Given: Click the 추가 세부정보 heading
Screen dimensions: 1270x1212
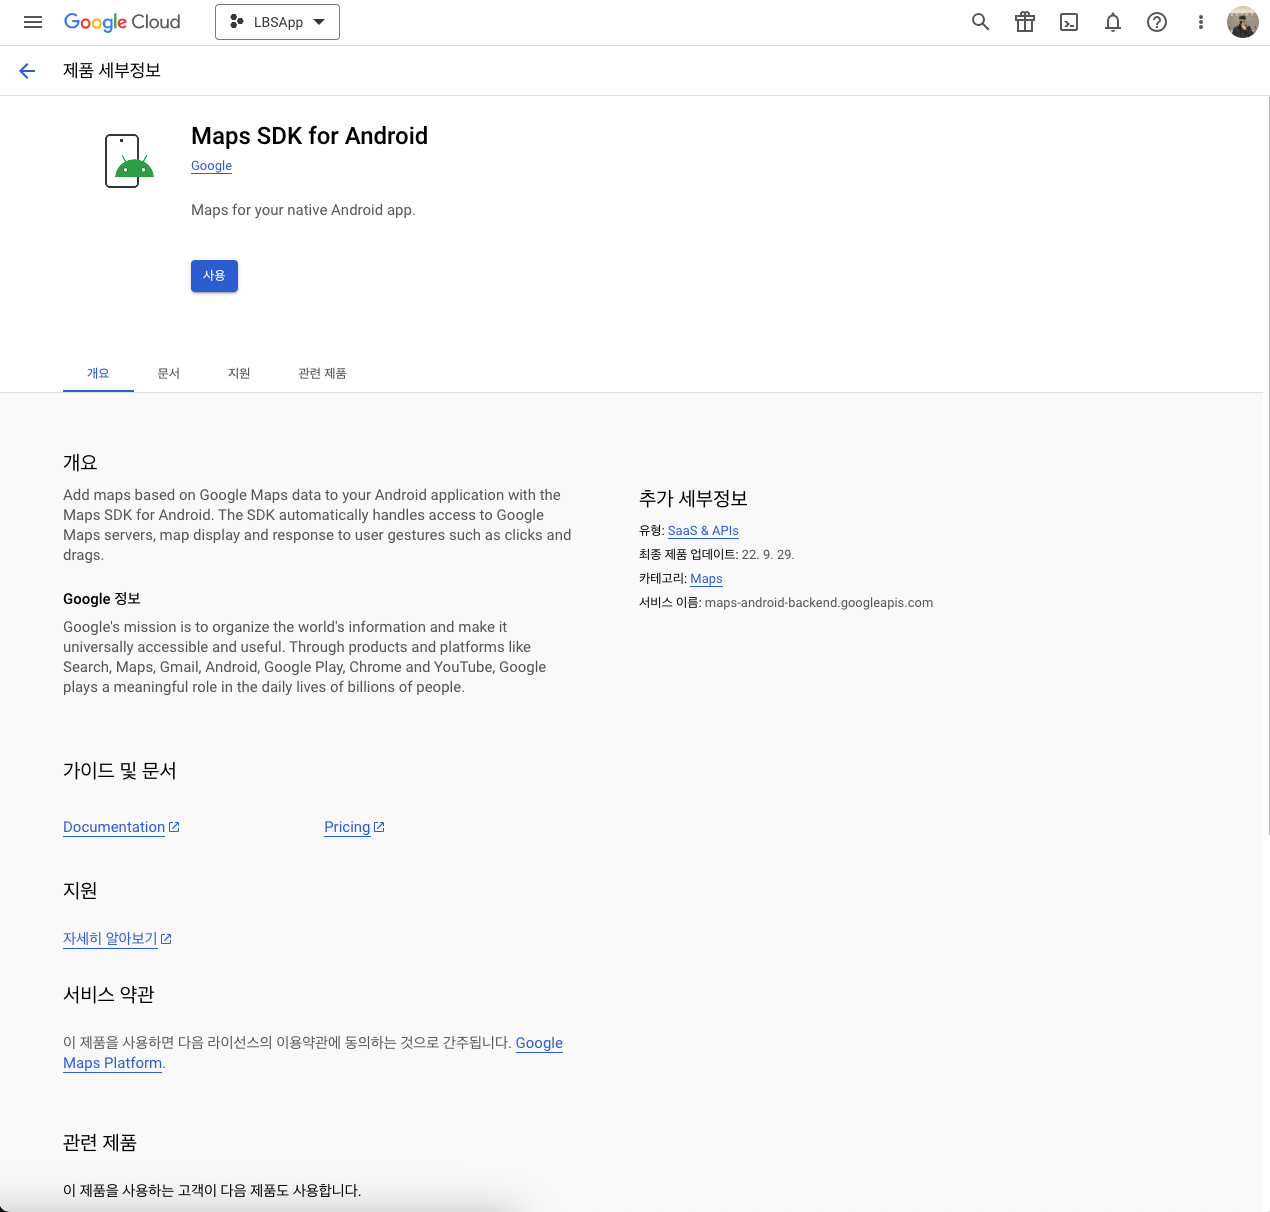Looking at the screenshot, I should coord(693,499).
